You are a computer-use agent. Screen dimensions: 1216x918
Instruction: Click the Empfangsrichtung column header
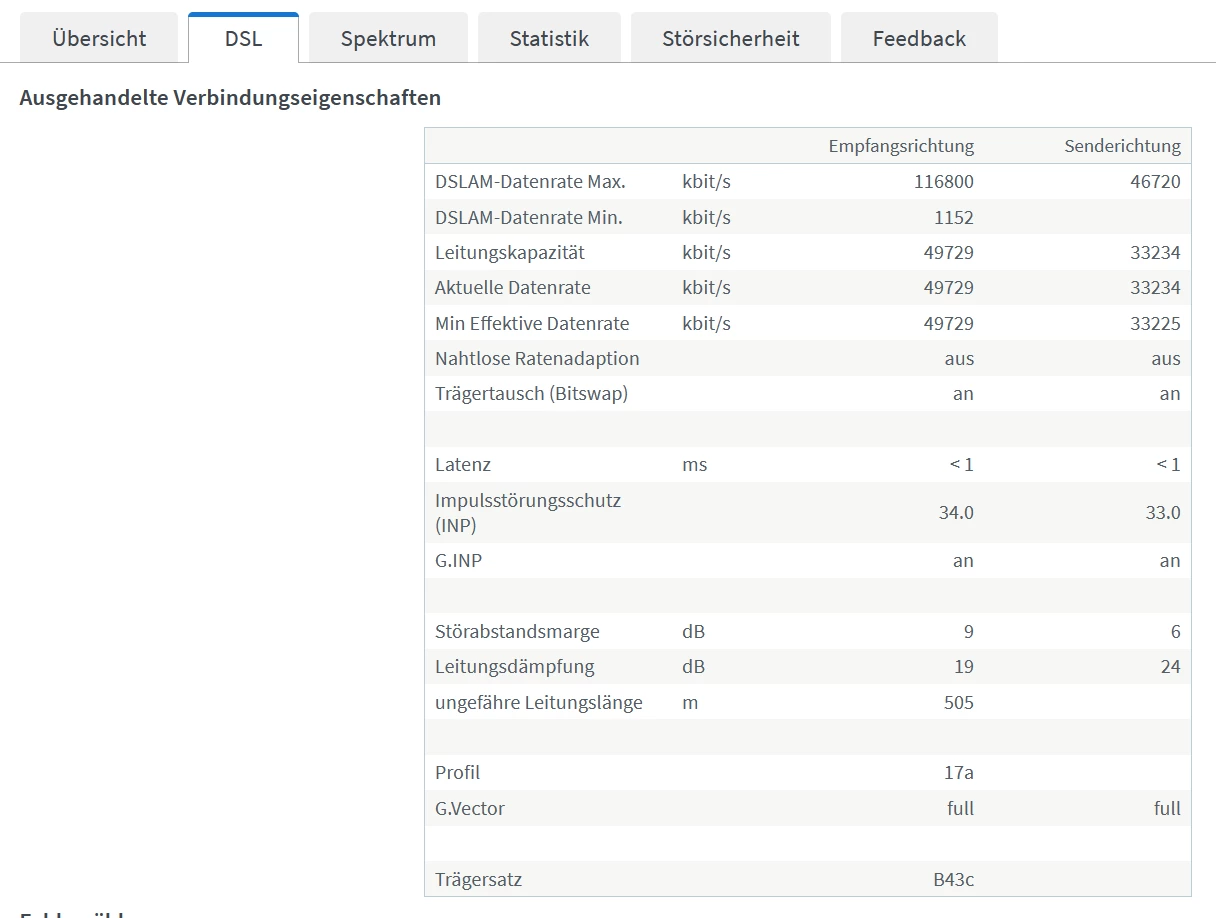coord(900,146)
